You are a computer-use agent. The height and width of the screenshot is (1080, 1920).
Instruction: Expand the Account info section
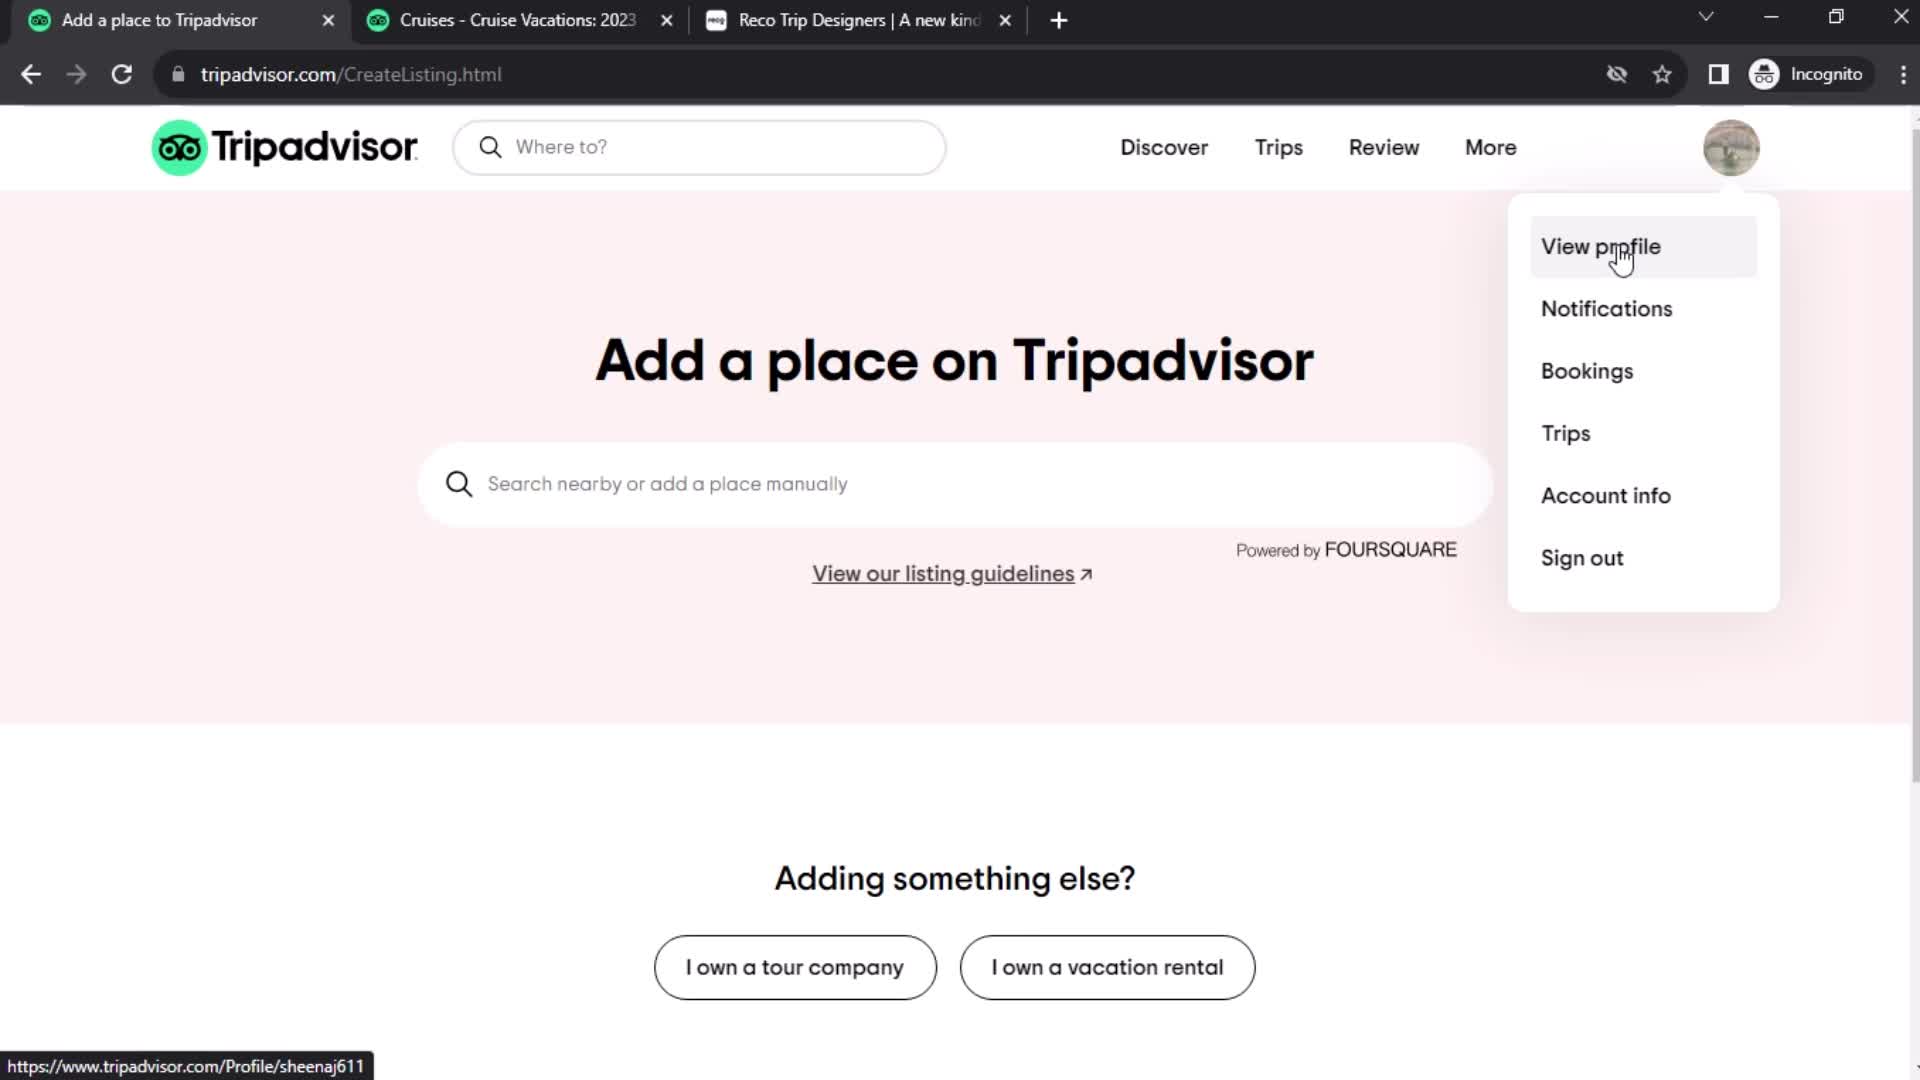[1607, 495]
